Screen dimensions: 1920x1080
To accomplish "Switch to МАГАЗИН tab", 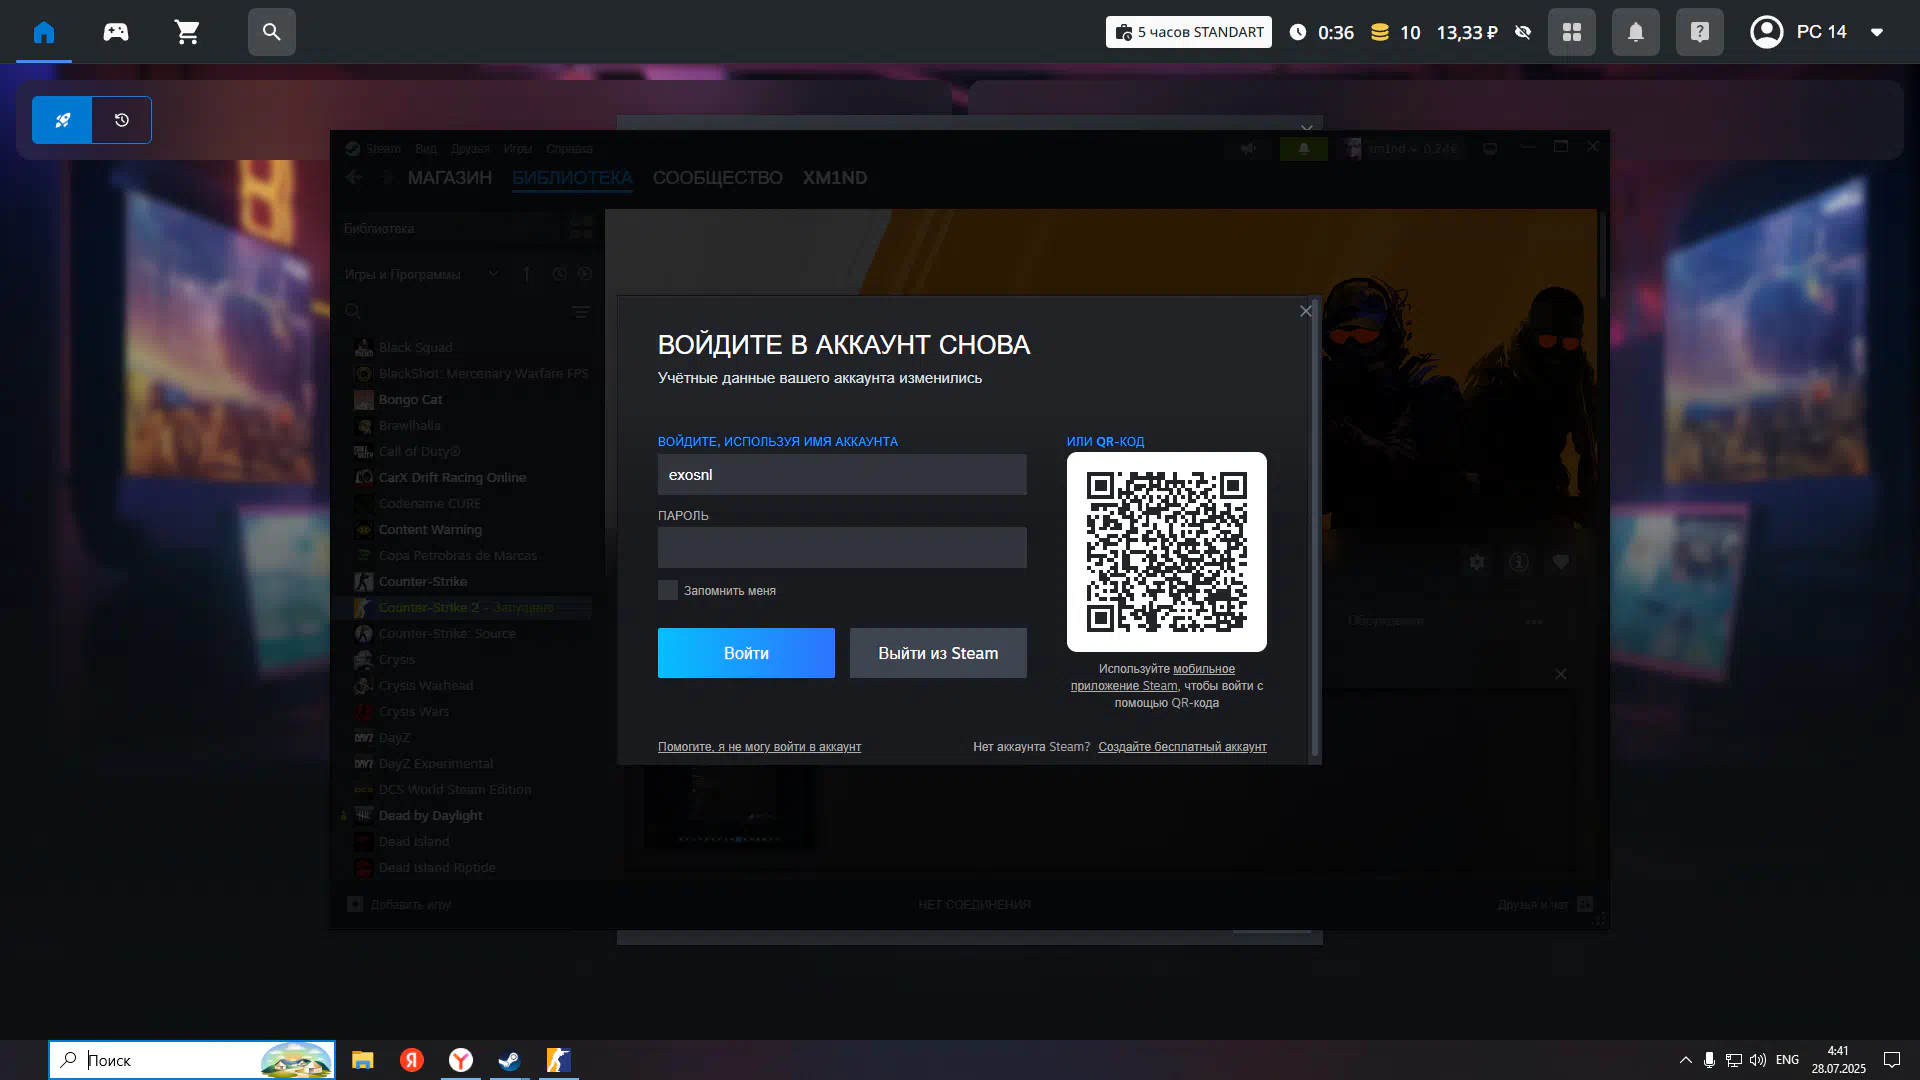I will tap(450, 178).
